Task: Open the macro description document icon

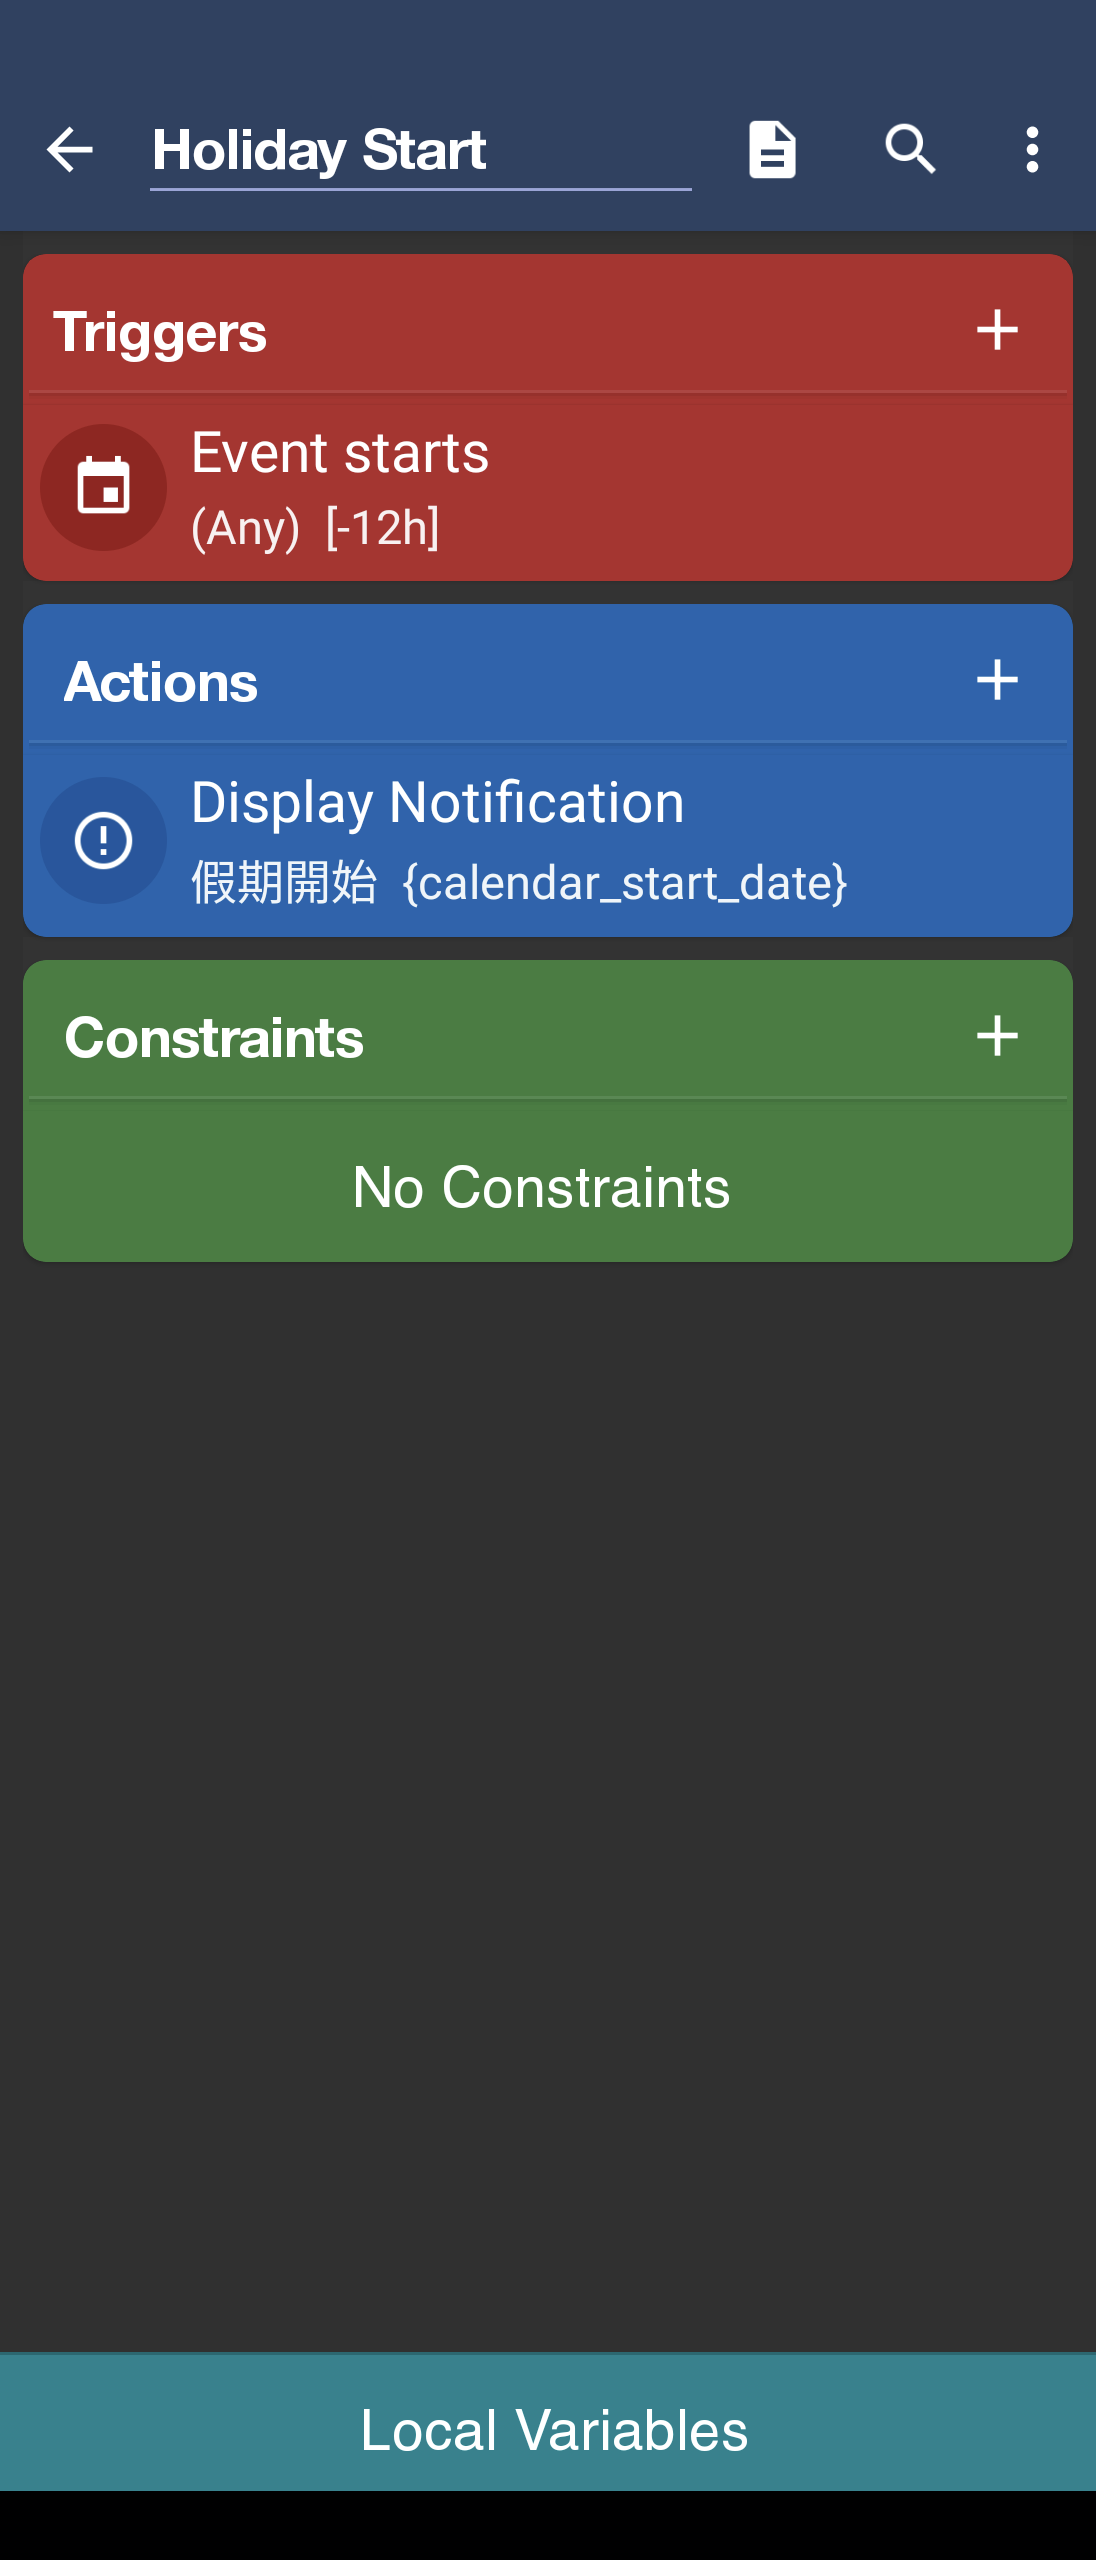Action: (772, 150)
